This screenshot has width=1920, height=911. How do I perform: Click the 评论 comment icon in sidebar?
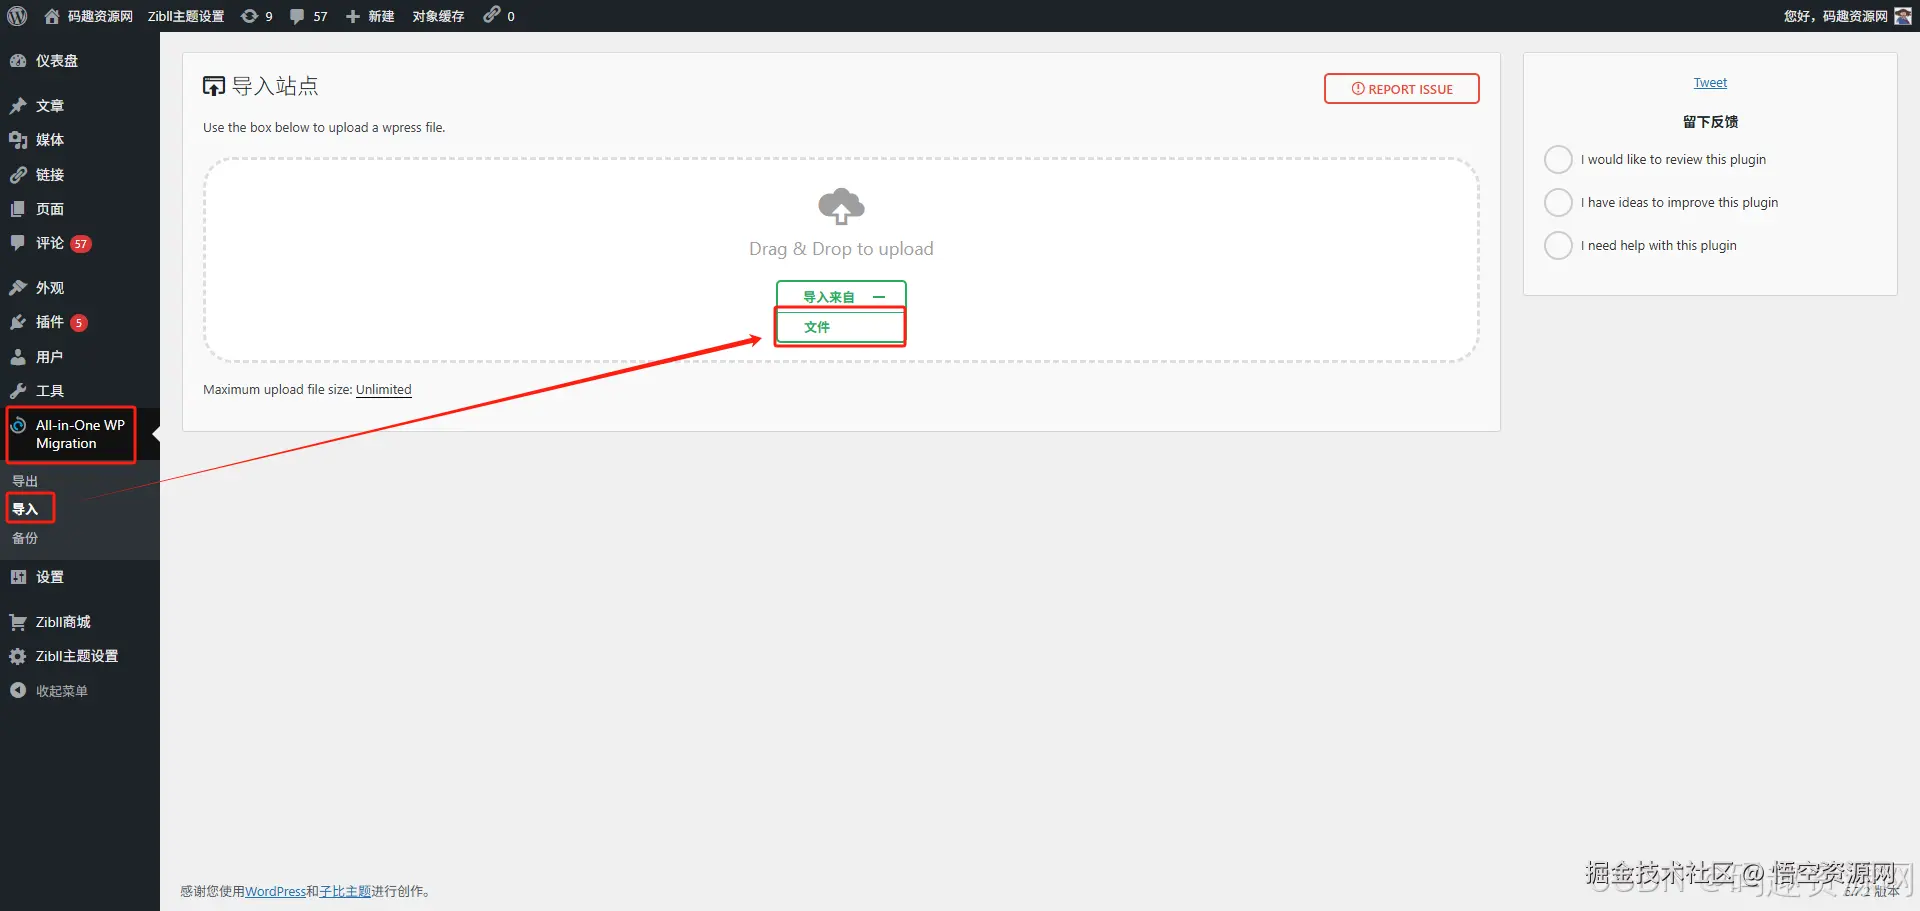18,243
